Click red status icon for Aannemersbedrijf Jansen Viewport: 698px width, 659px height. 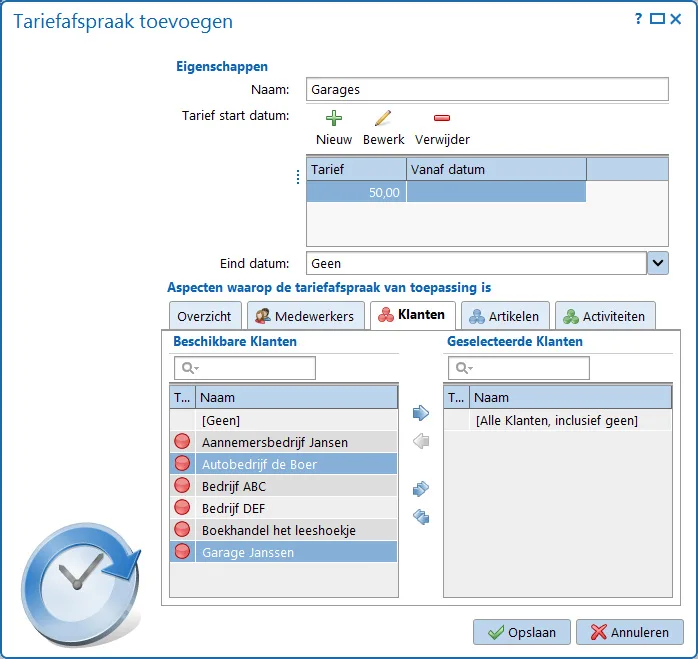tap(182, 442)
